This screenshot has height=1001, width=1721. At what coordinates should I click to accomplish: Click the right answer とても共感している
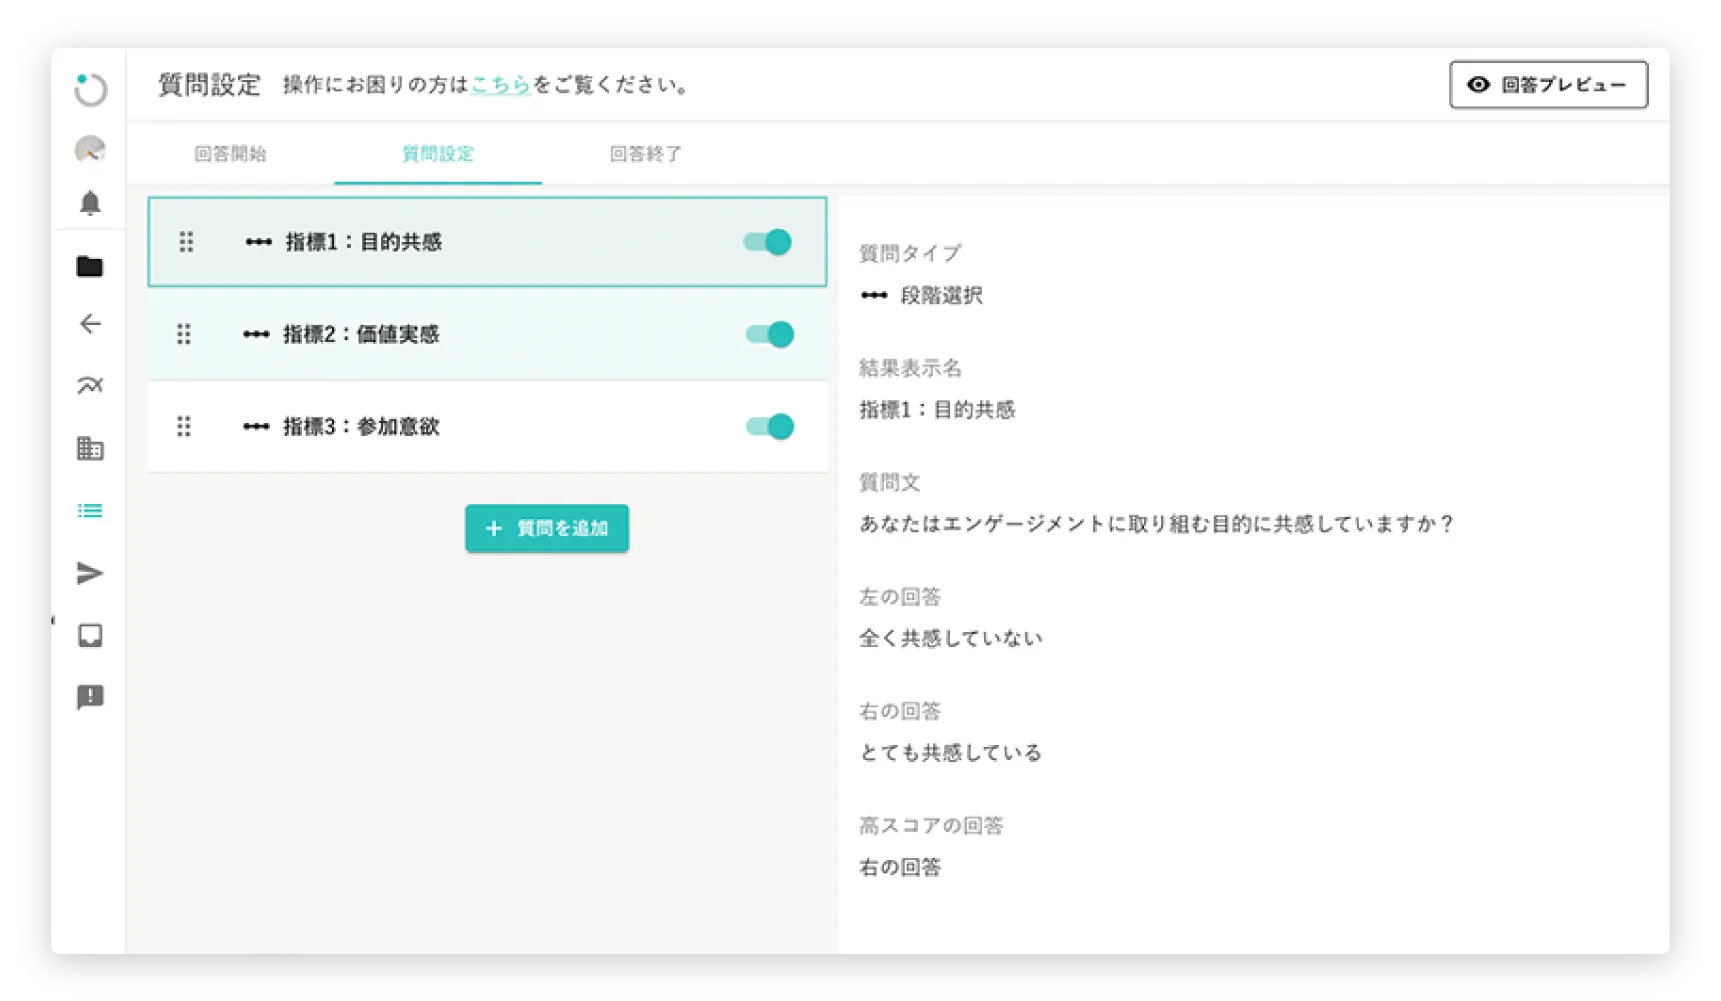951,753
